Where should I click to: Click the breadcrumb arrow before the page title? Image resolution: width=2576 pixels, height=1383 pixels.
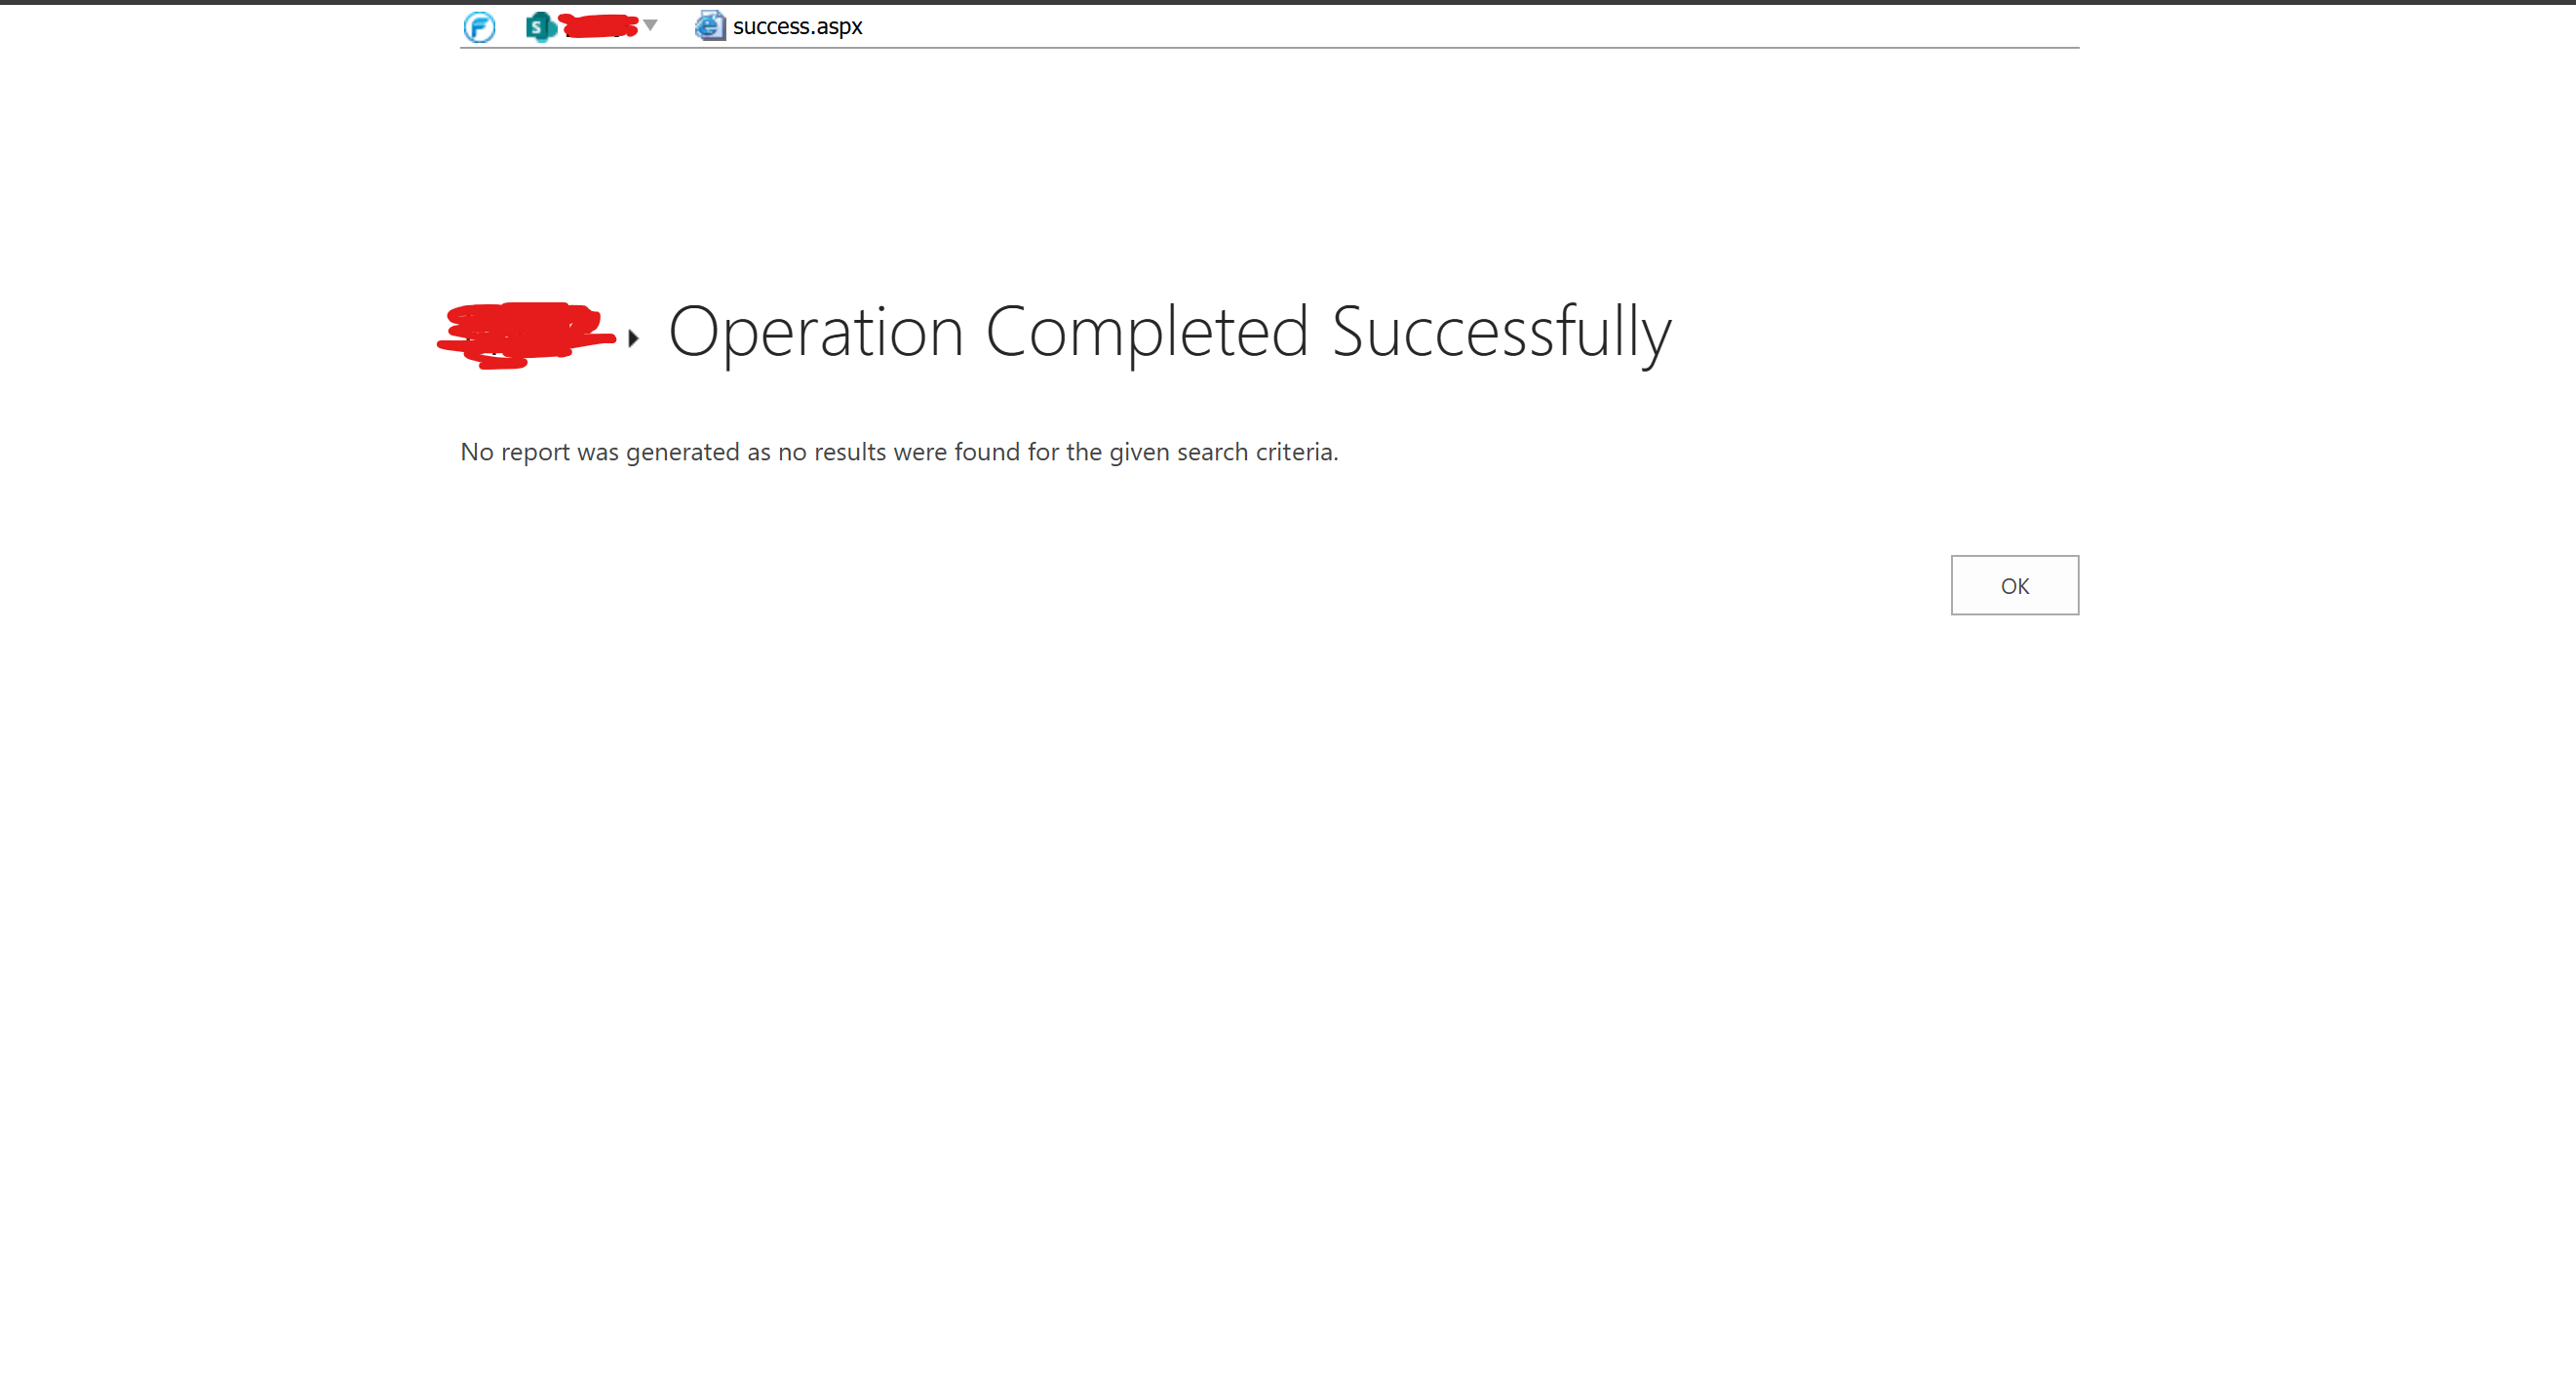pyautogui.click(x=633, y=338)
